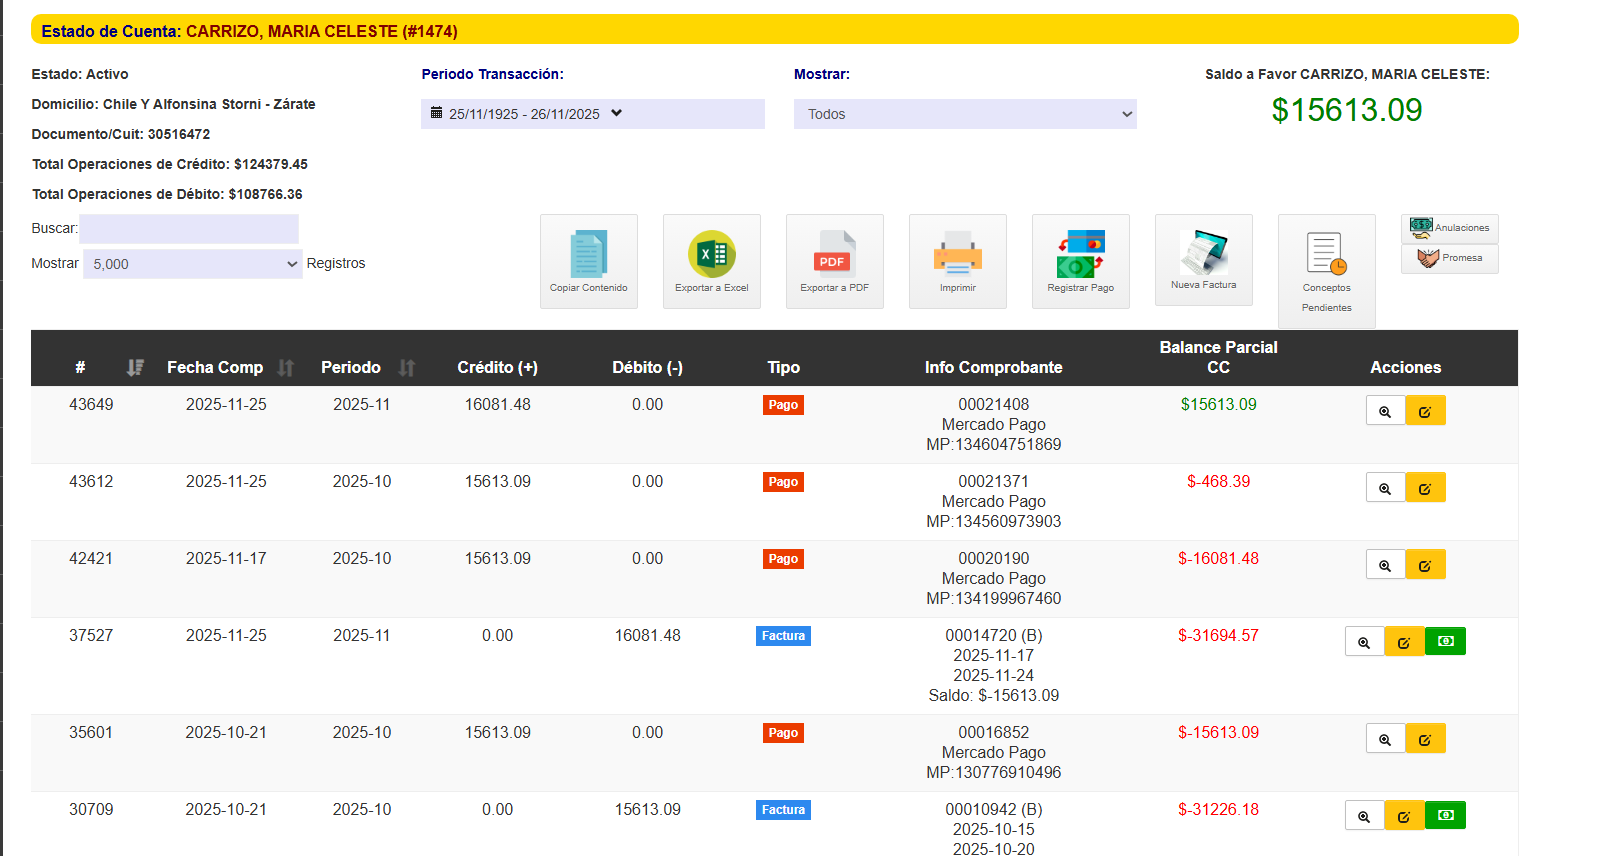This screenshot has height=856, width=1599.
Task: Edit transaction 43612 with the yellow button
Action: click(x=1425, y=488)
